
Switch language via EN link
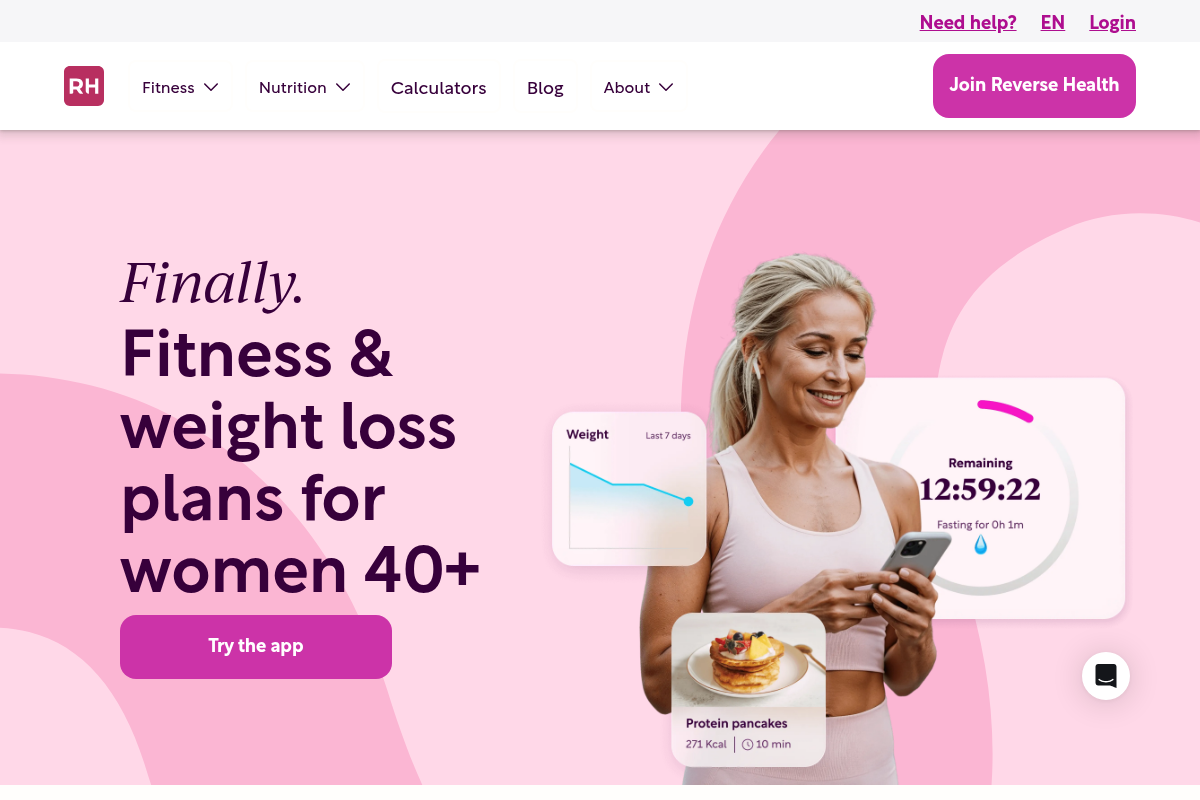[x=1053, y=22]
